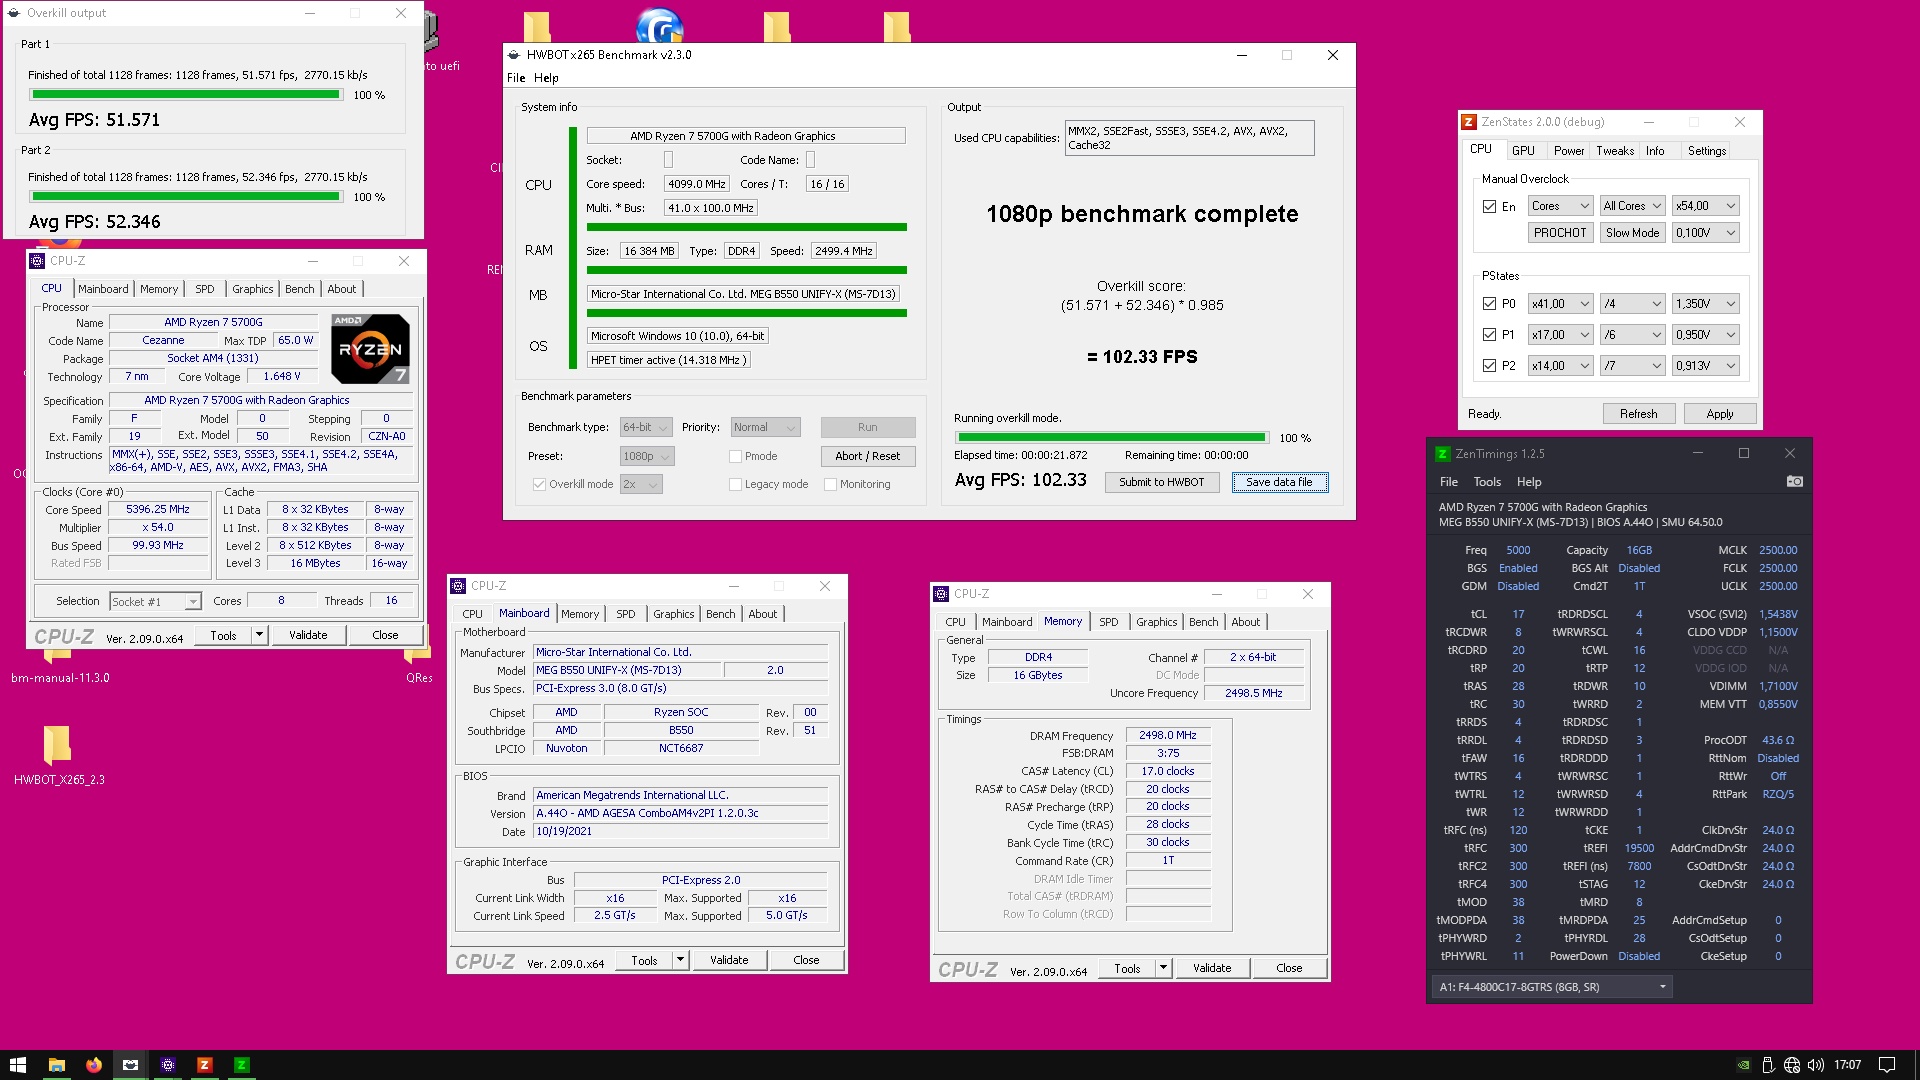The width and height of the screenshot is (1920, 1080).
Task: Open the safely remove hardware tray icon
Action: coord(1767,1065)
